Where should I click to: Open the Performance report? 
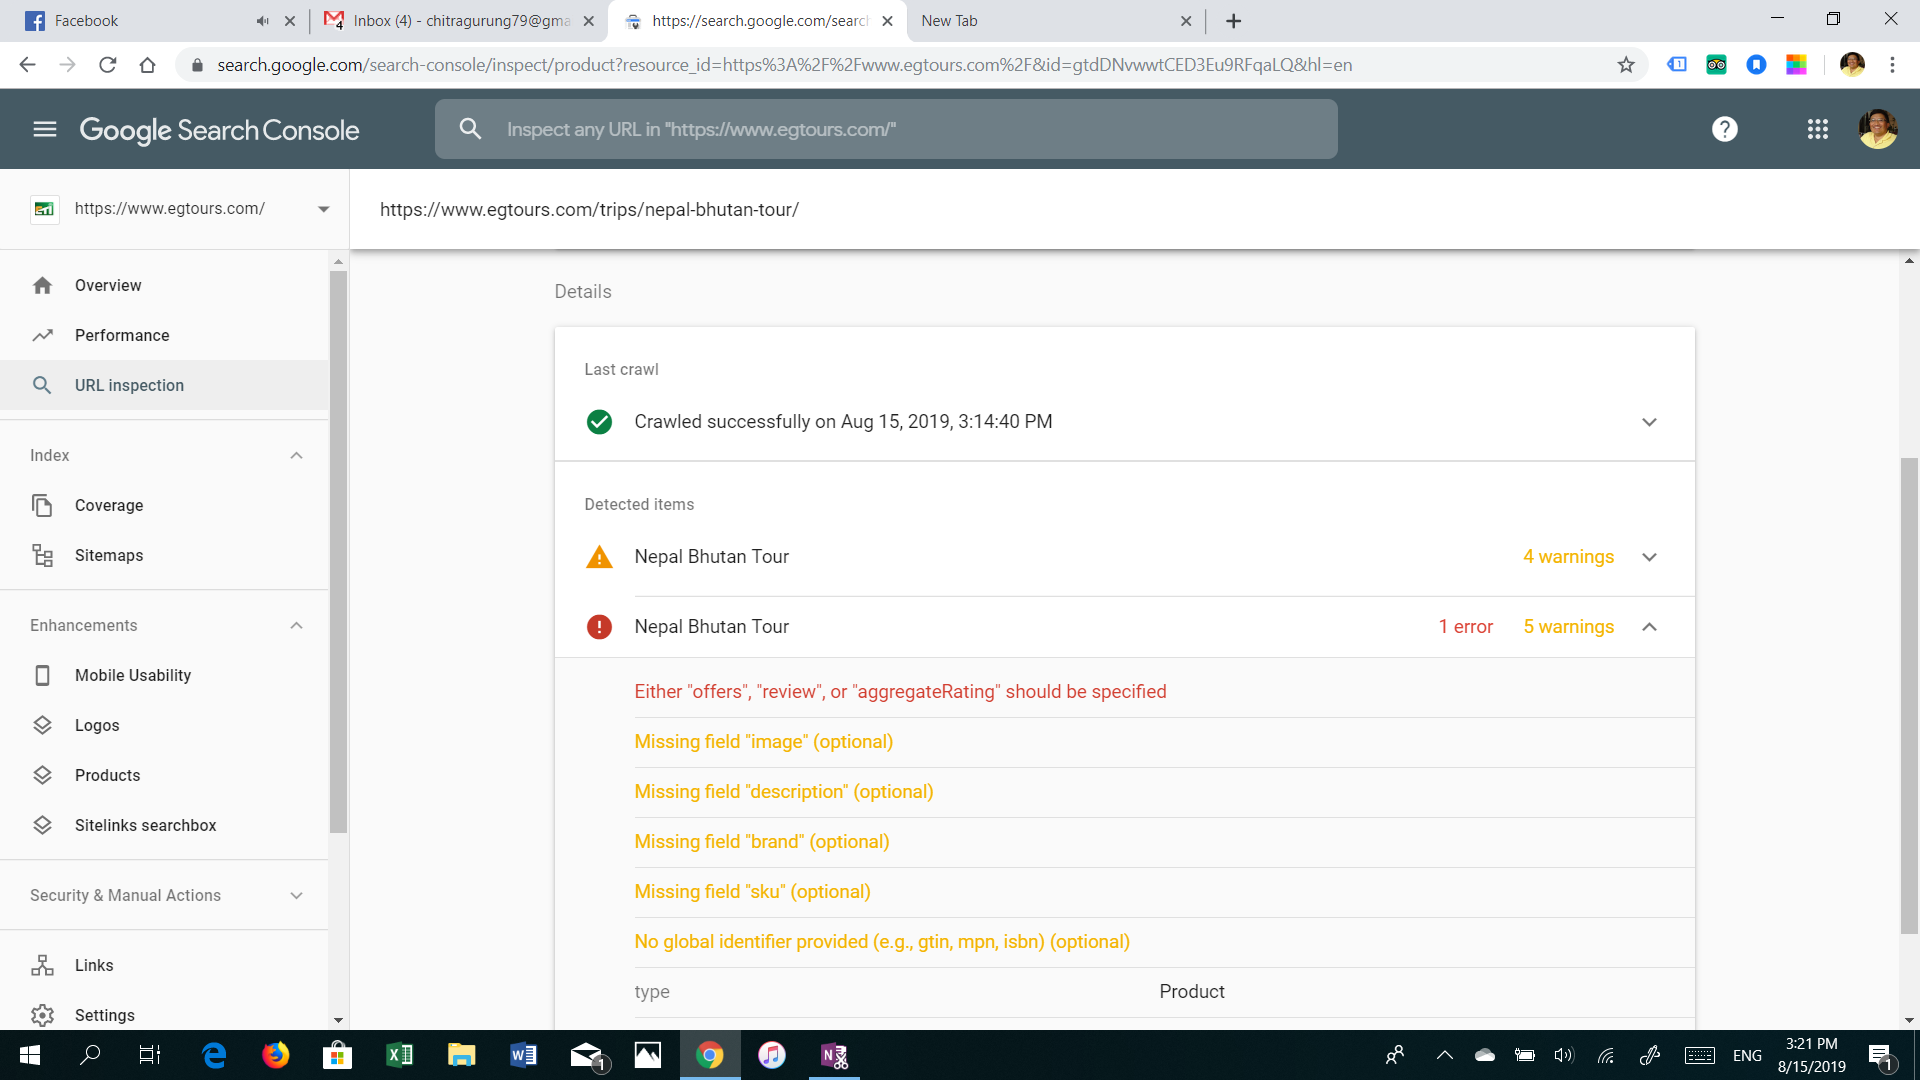click(x=122, y=335)
